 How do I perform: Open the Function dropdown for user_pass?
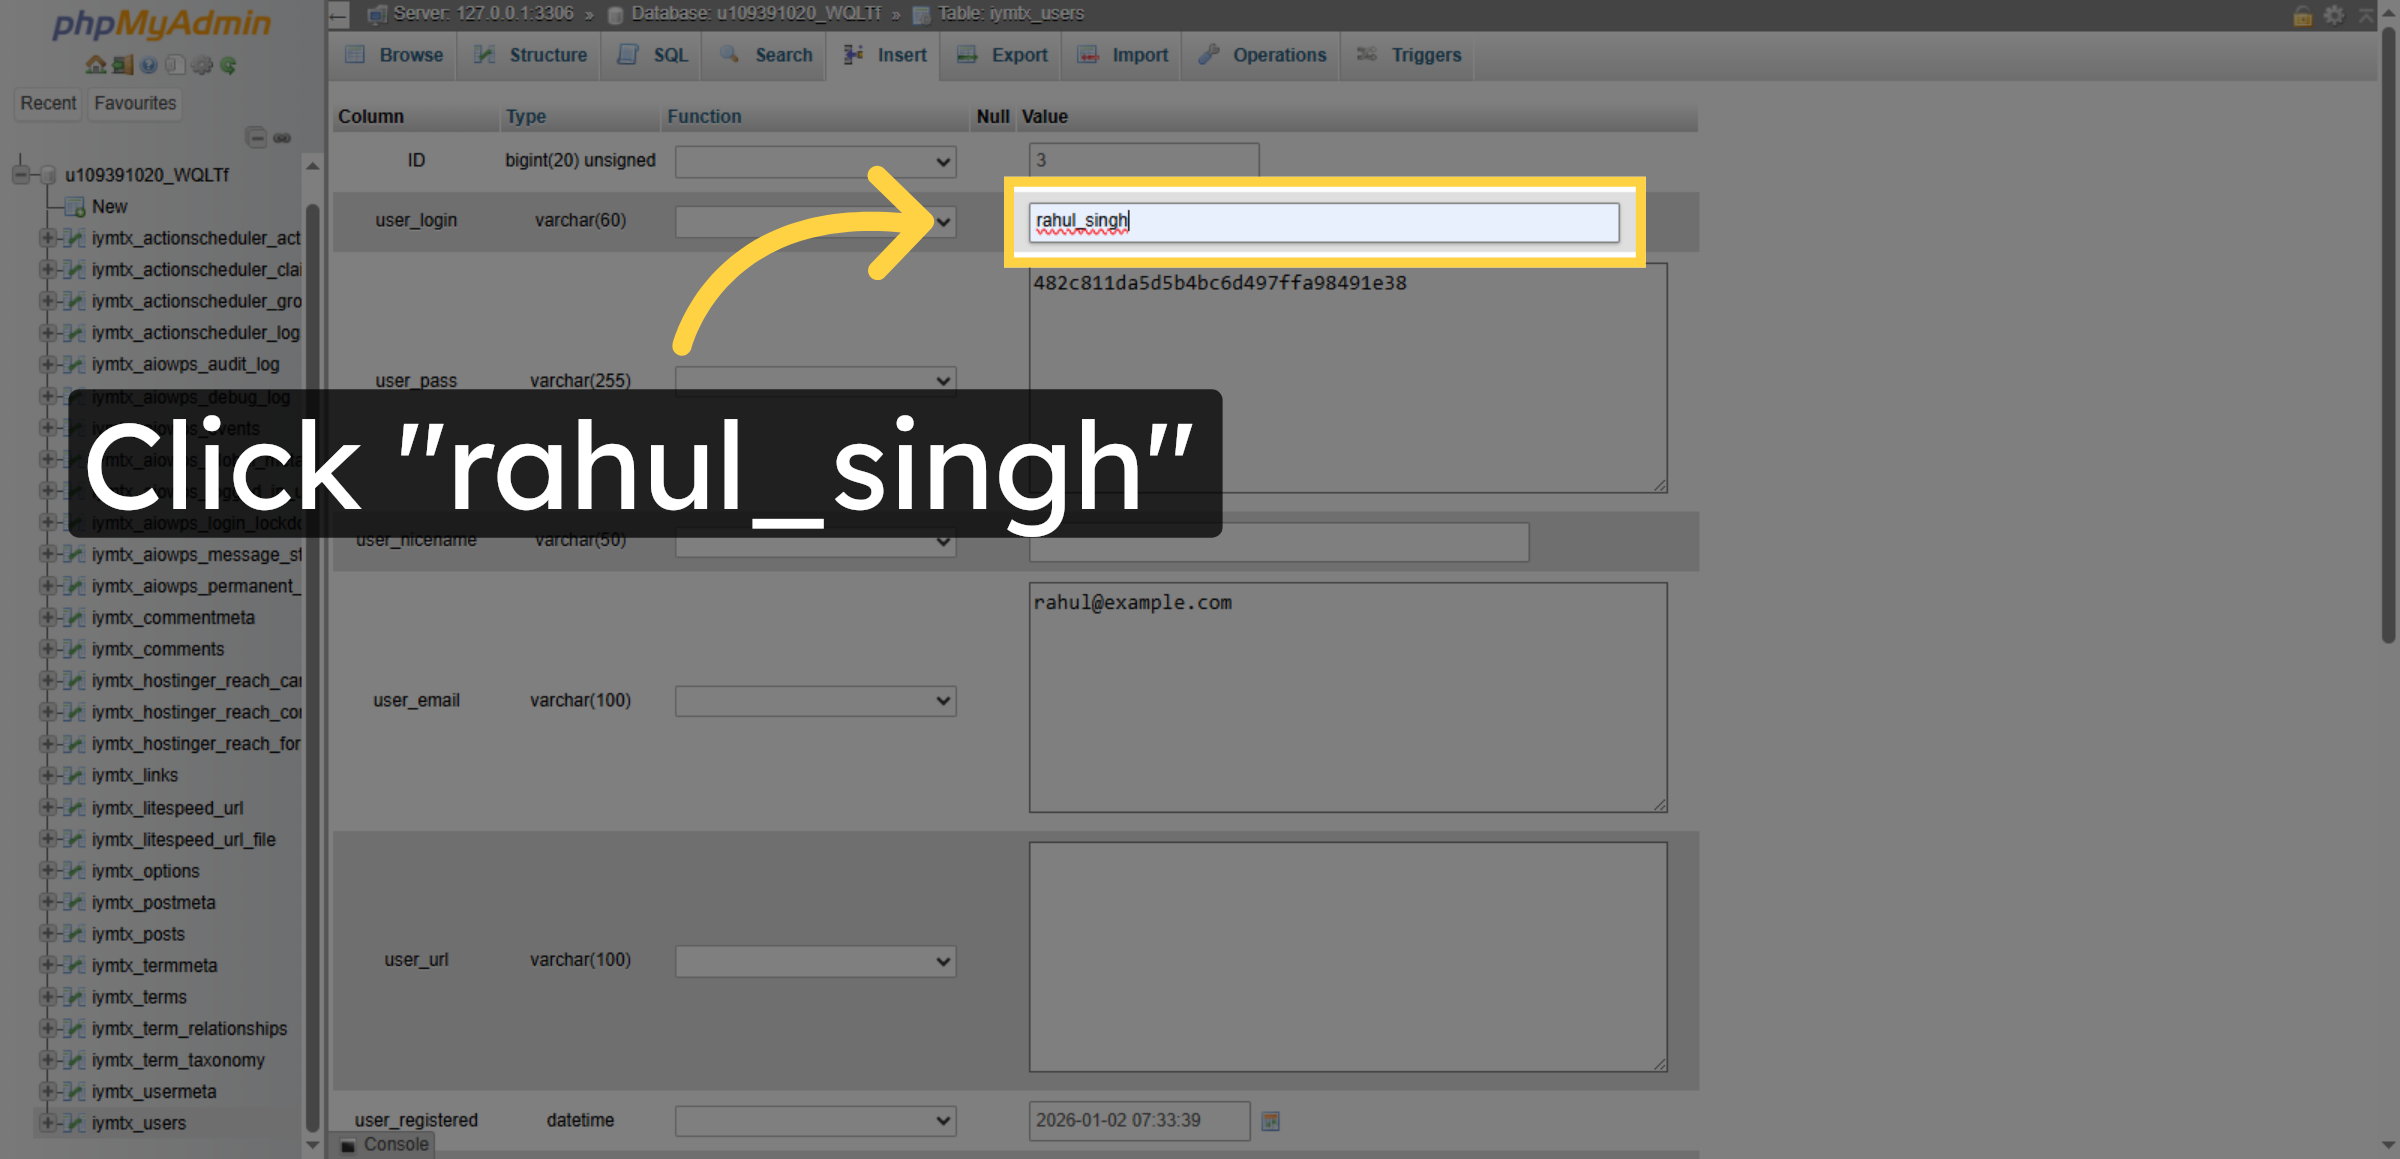[815, 381]
